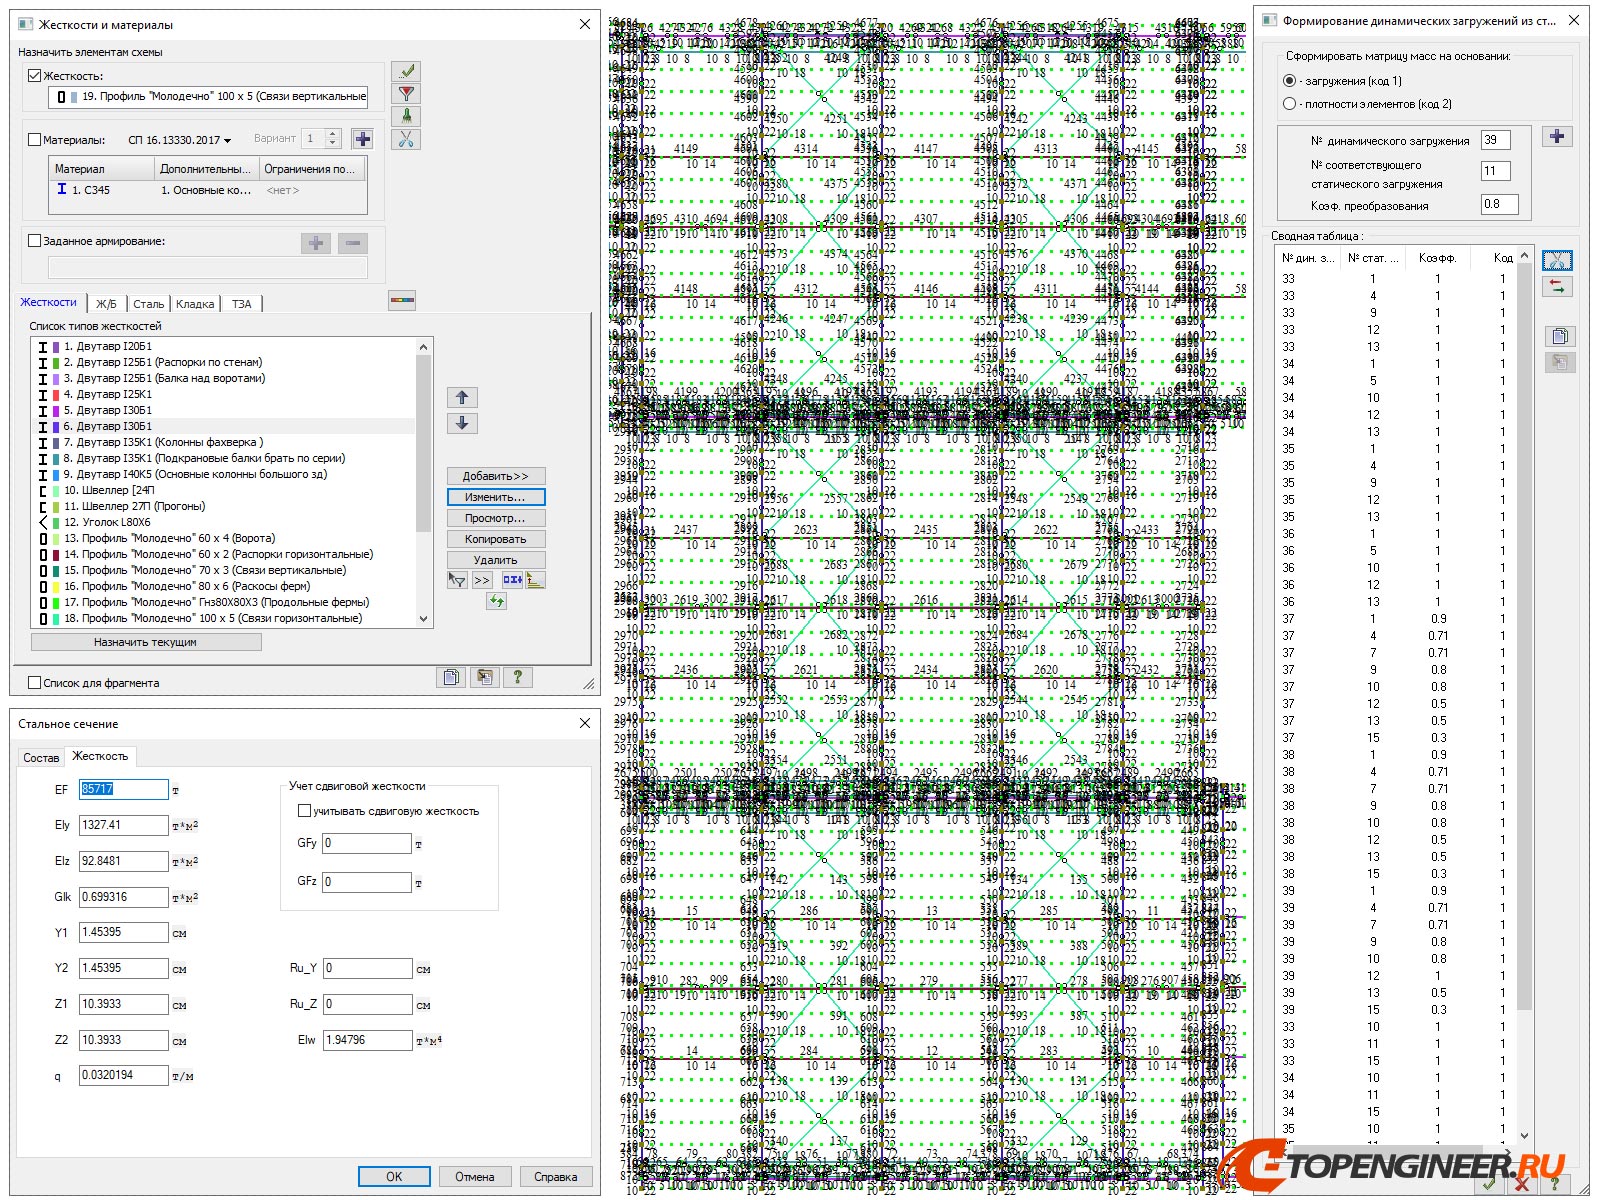Open the Состав tab in Стальное сечение

pos(41,758)
